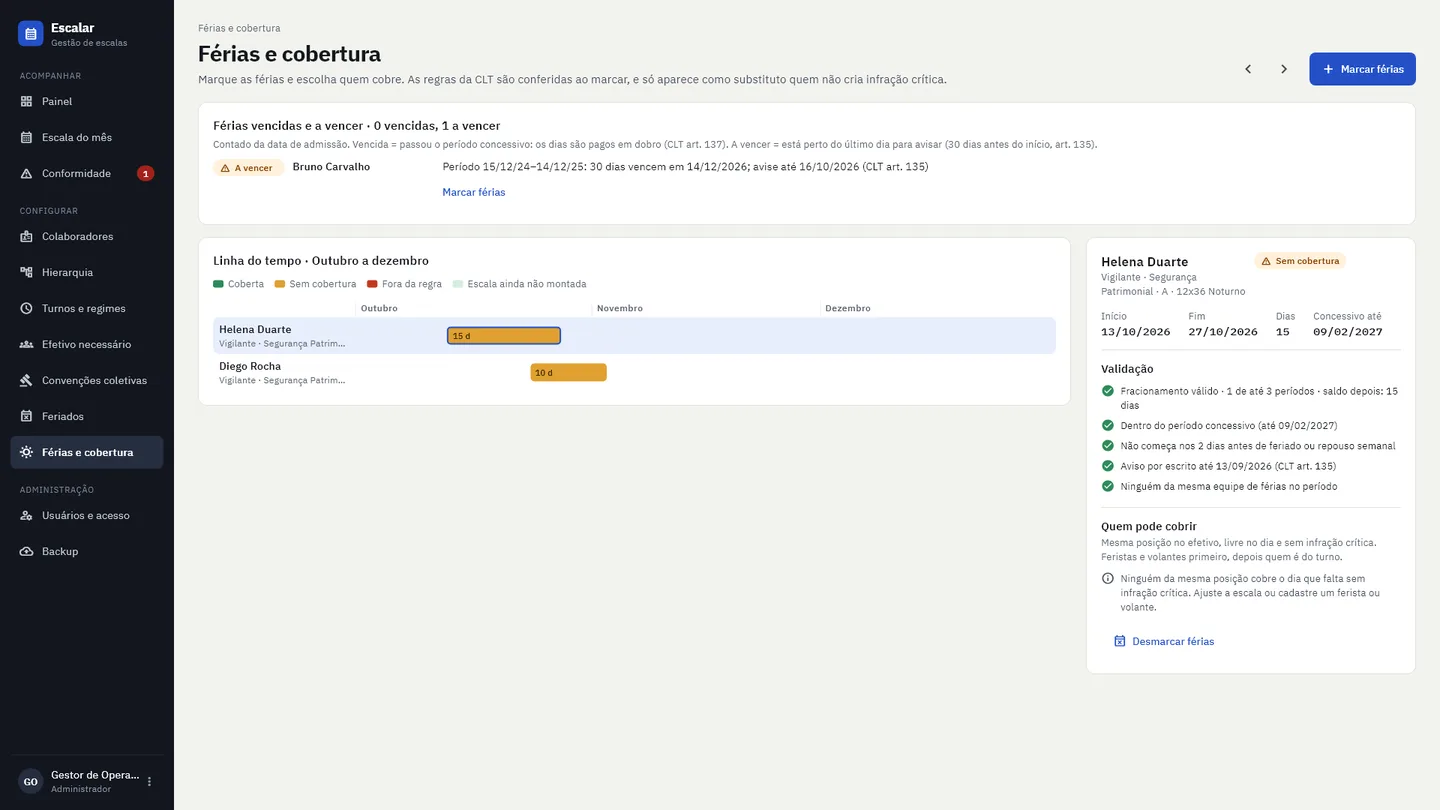The height and width of the screenshot is (810, 1440).
Task: Select Diego Rocha's 10 d timeline bar
Action: point(568,372)
